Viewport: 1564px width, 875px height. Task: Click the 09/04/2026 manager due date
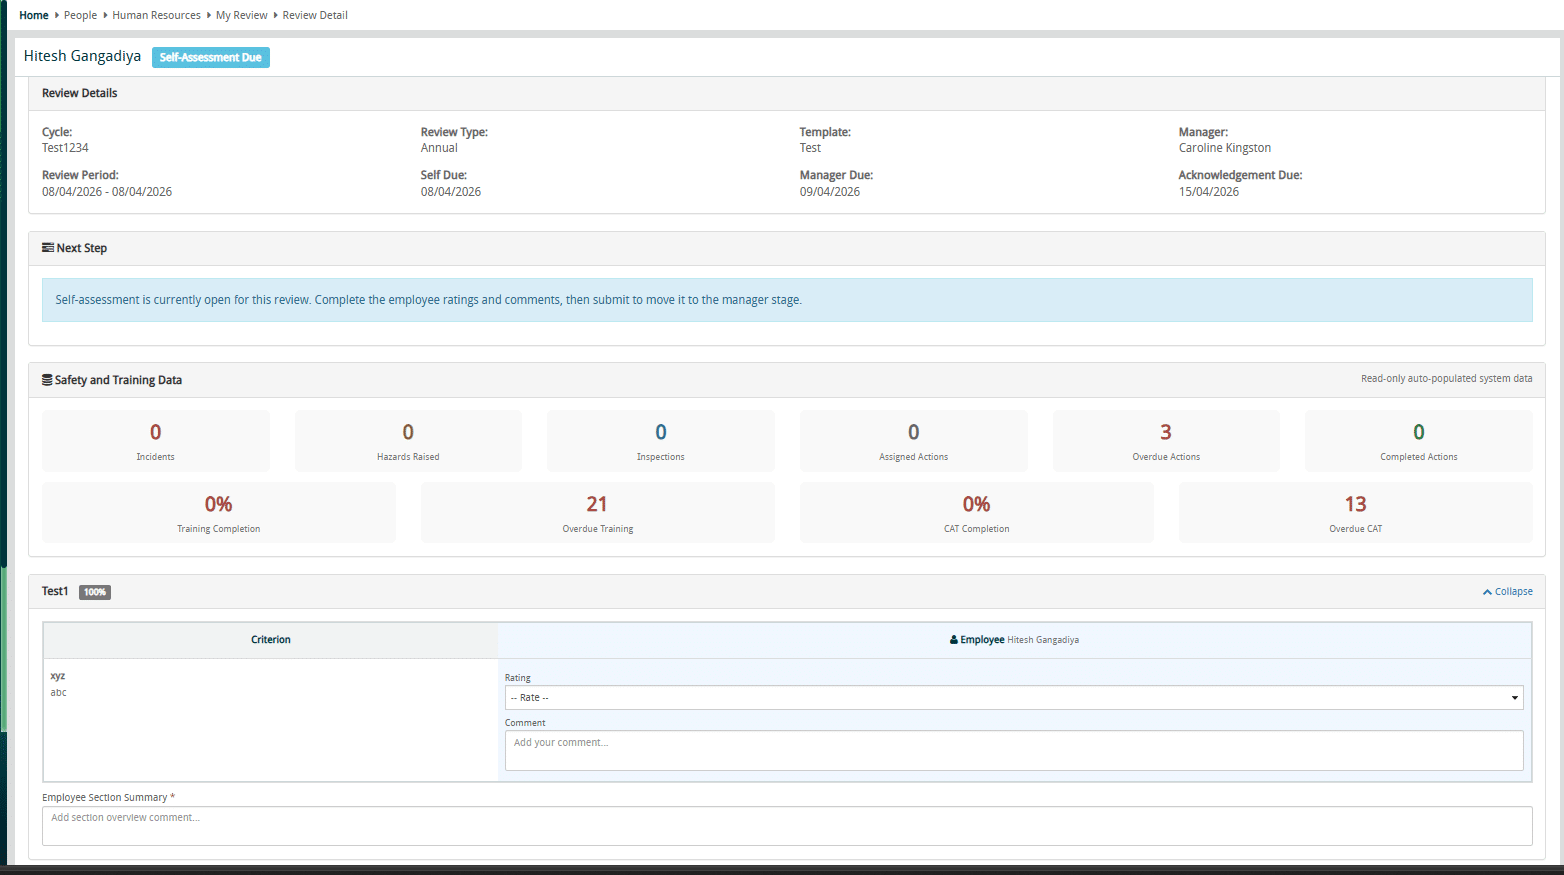(830, 192)
